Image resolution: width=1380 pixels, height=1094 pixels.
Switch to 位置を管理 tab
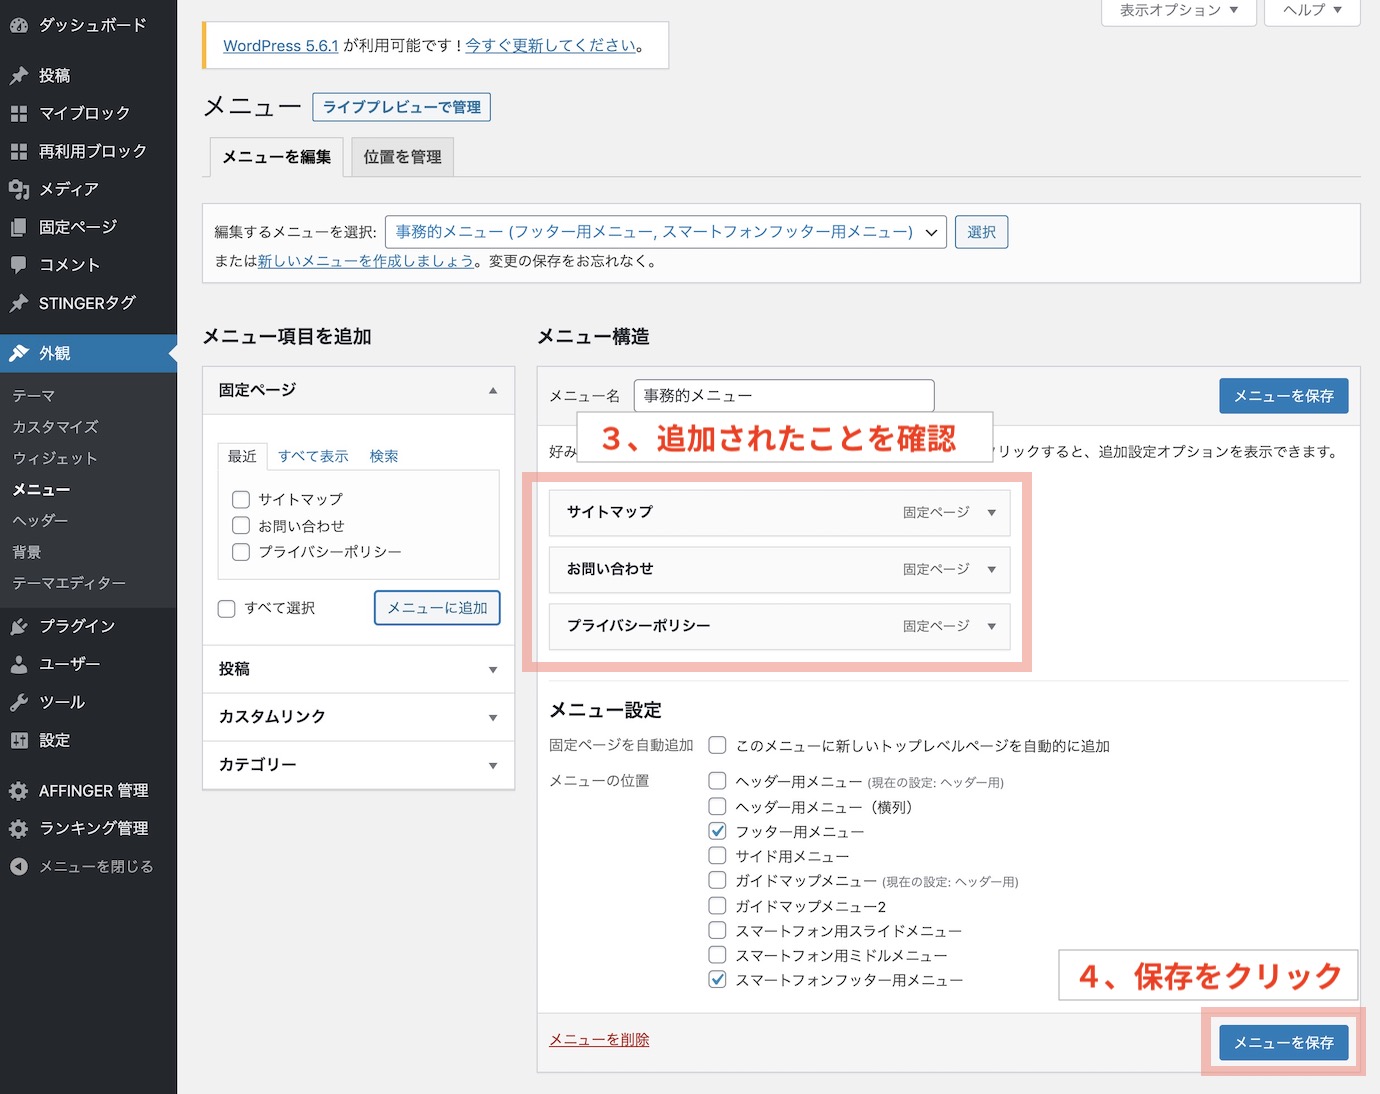403,157
